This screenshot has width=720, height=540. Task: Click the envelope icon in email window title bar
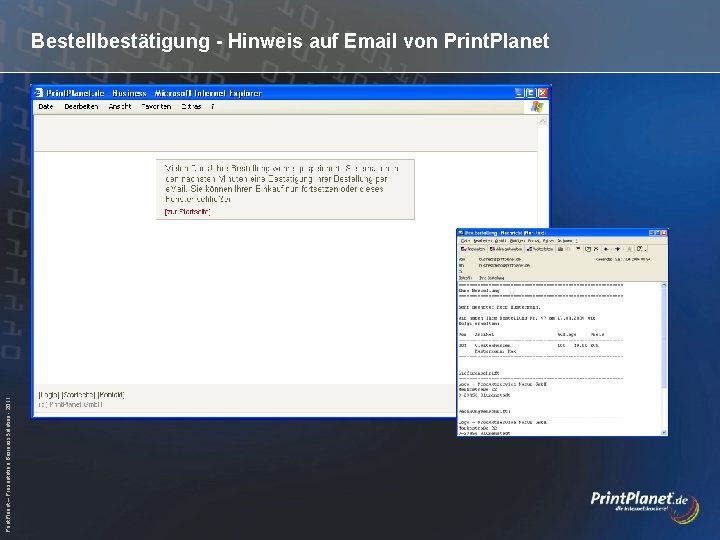[461, 233]
